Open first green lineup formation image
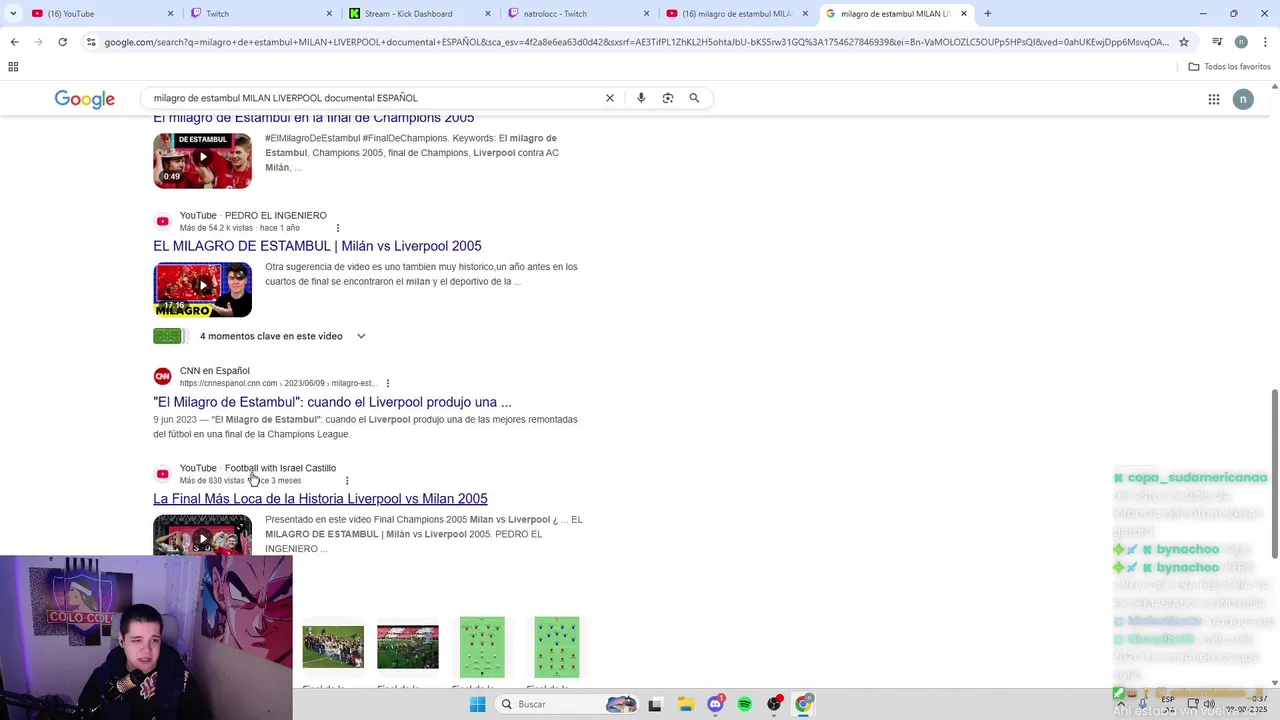Screen dimensions: 1280x720 482,647
